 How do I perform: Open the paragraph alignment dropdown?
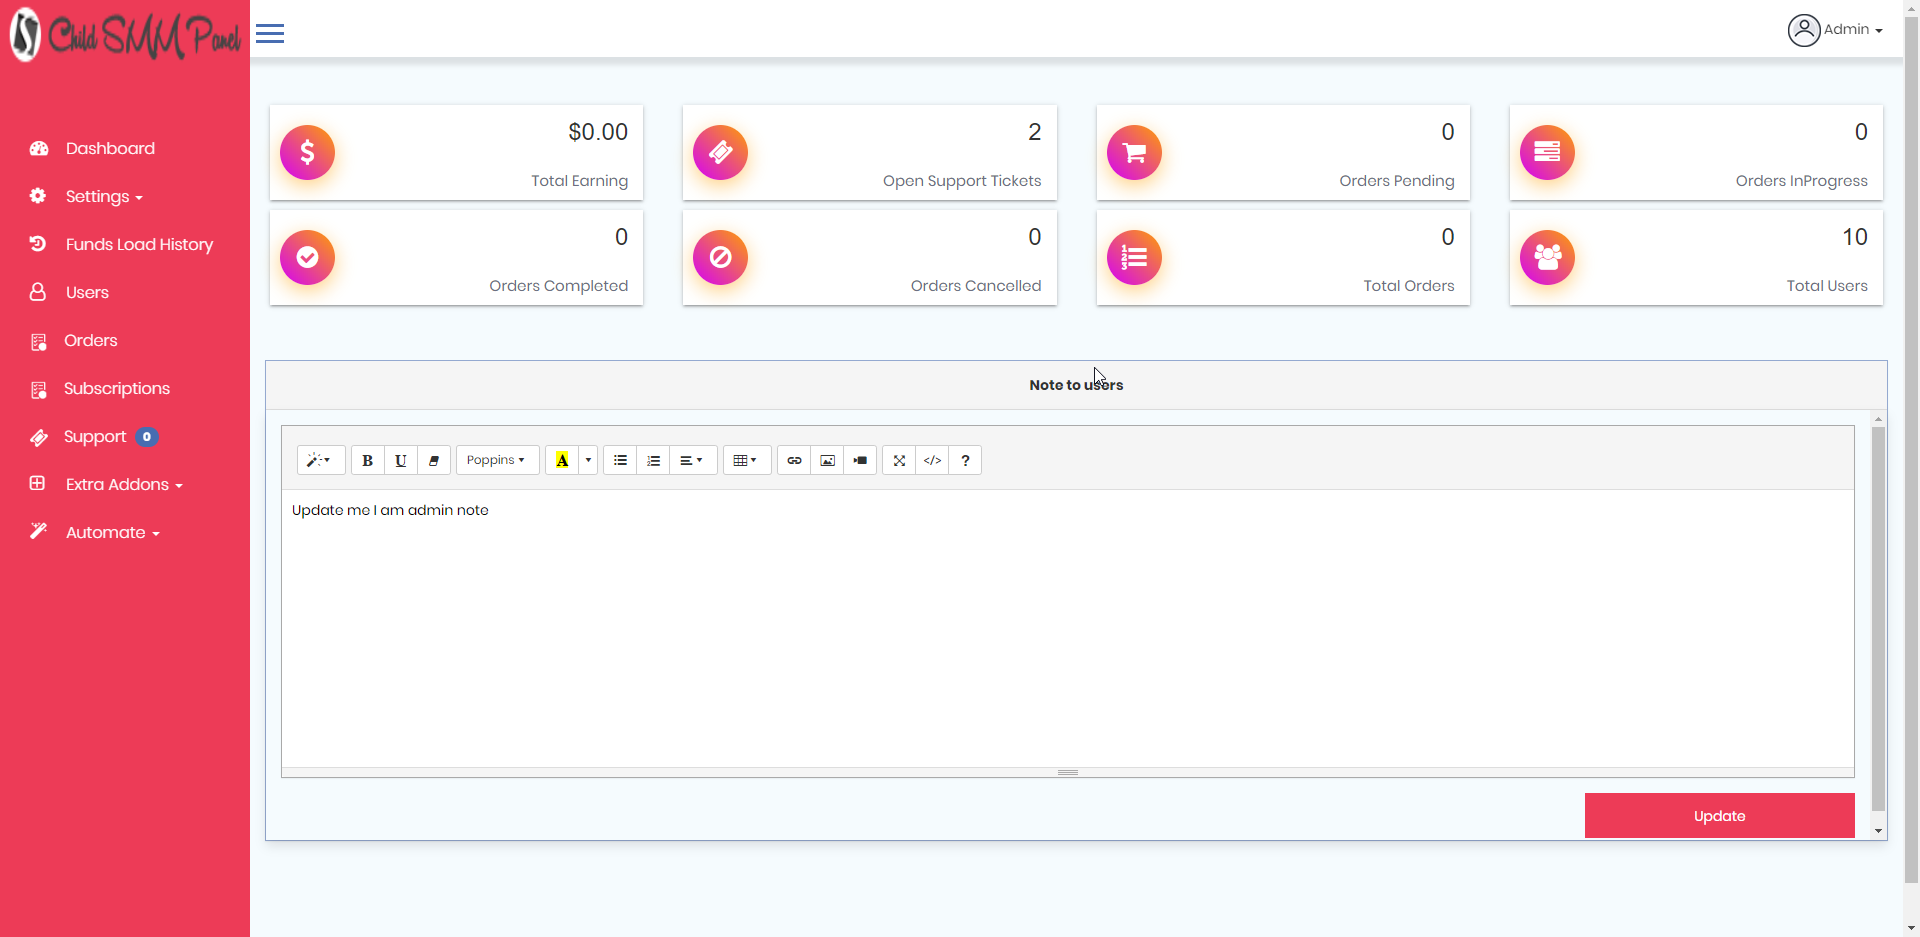(691, 460)
